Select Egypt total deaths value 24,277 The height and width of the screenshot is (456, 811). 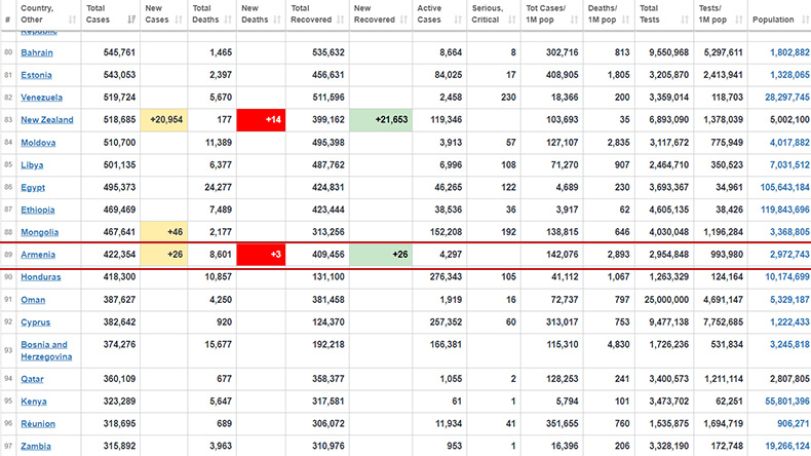218,187
